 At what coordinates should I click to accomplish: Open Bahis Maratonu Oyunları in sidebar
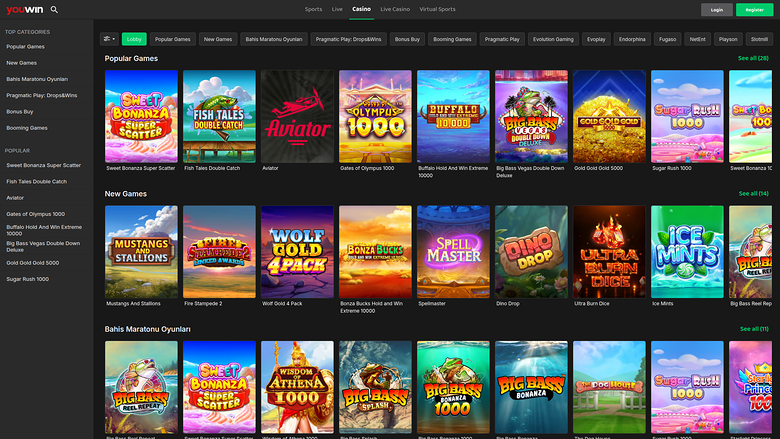click(x=37, y=79)
